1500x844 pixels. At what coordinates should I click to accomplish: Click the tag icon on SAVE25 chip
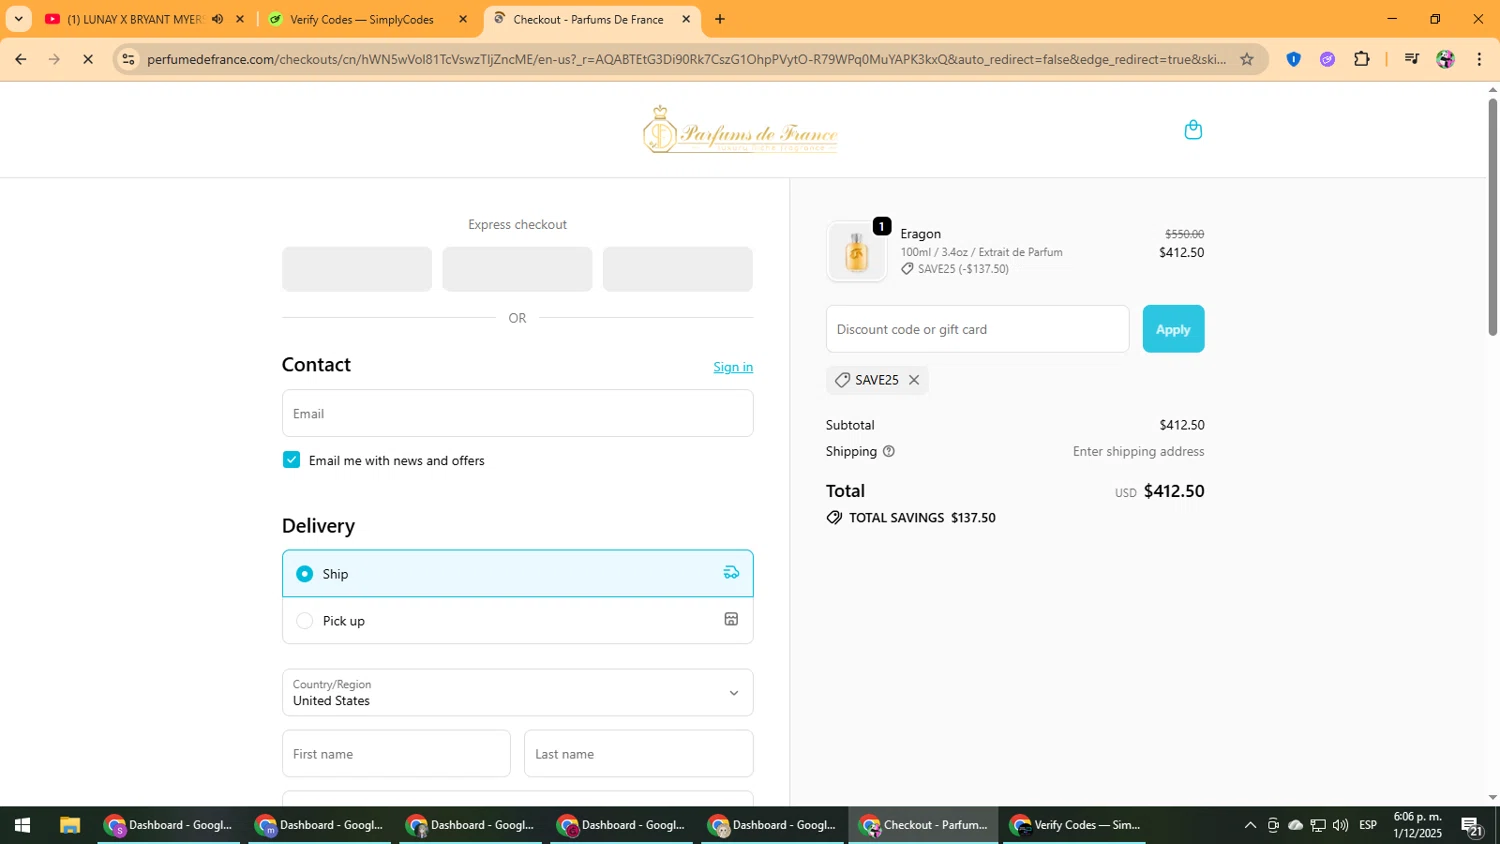[x=842, y=380]
